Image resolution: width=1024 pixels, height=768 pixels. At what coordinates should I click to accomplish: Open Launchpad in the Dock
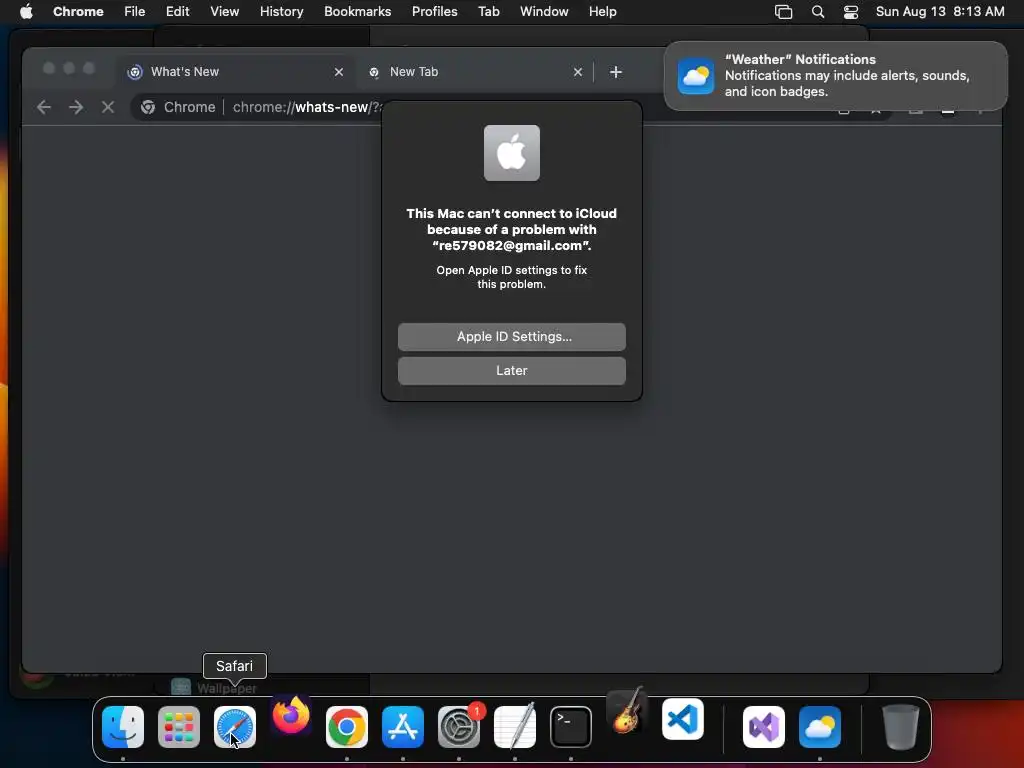179,727
